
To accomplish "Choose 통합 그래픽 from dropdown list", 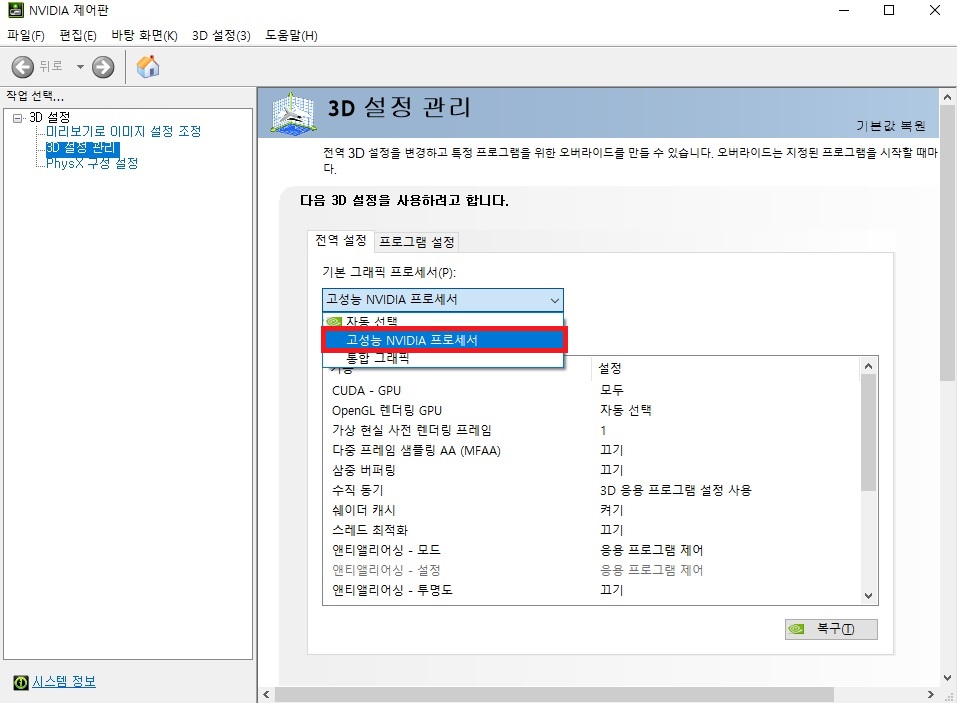I will point(442,358).
